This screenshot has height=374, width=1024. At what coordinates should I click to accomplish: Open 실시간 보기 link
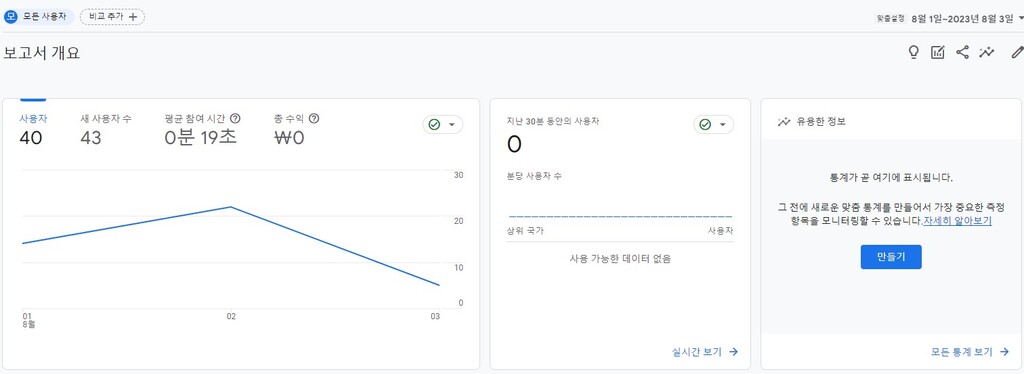click(x=705, y=352)
